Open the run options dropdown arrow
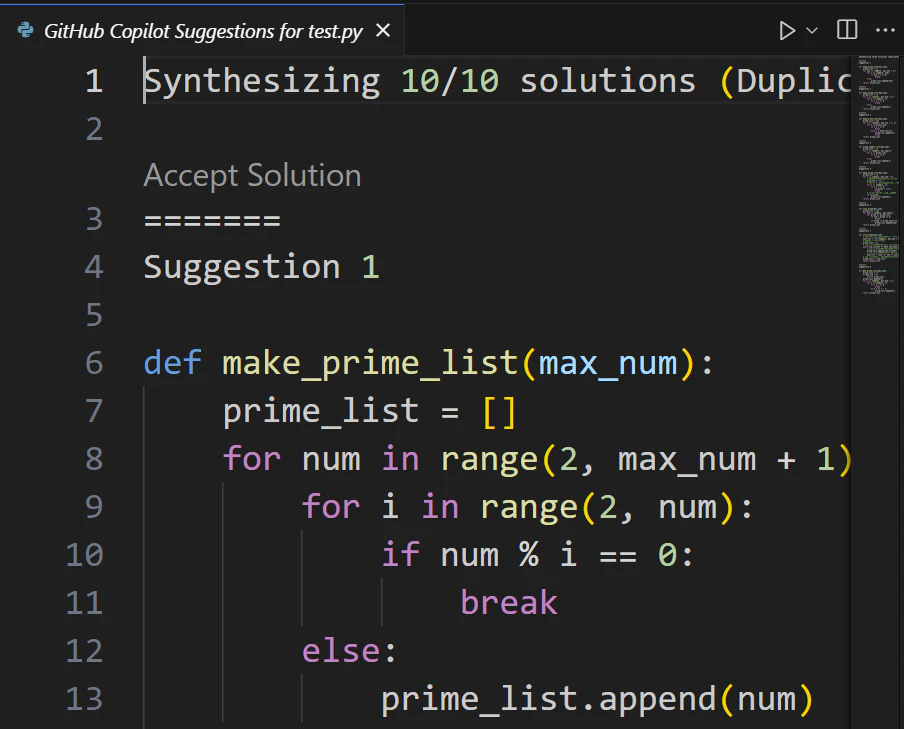Image resolution: width=904 pixels, height=729 pixels. point(812,31)
